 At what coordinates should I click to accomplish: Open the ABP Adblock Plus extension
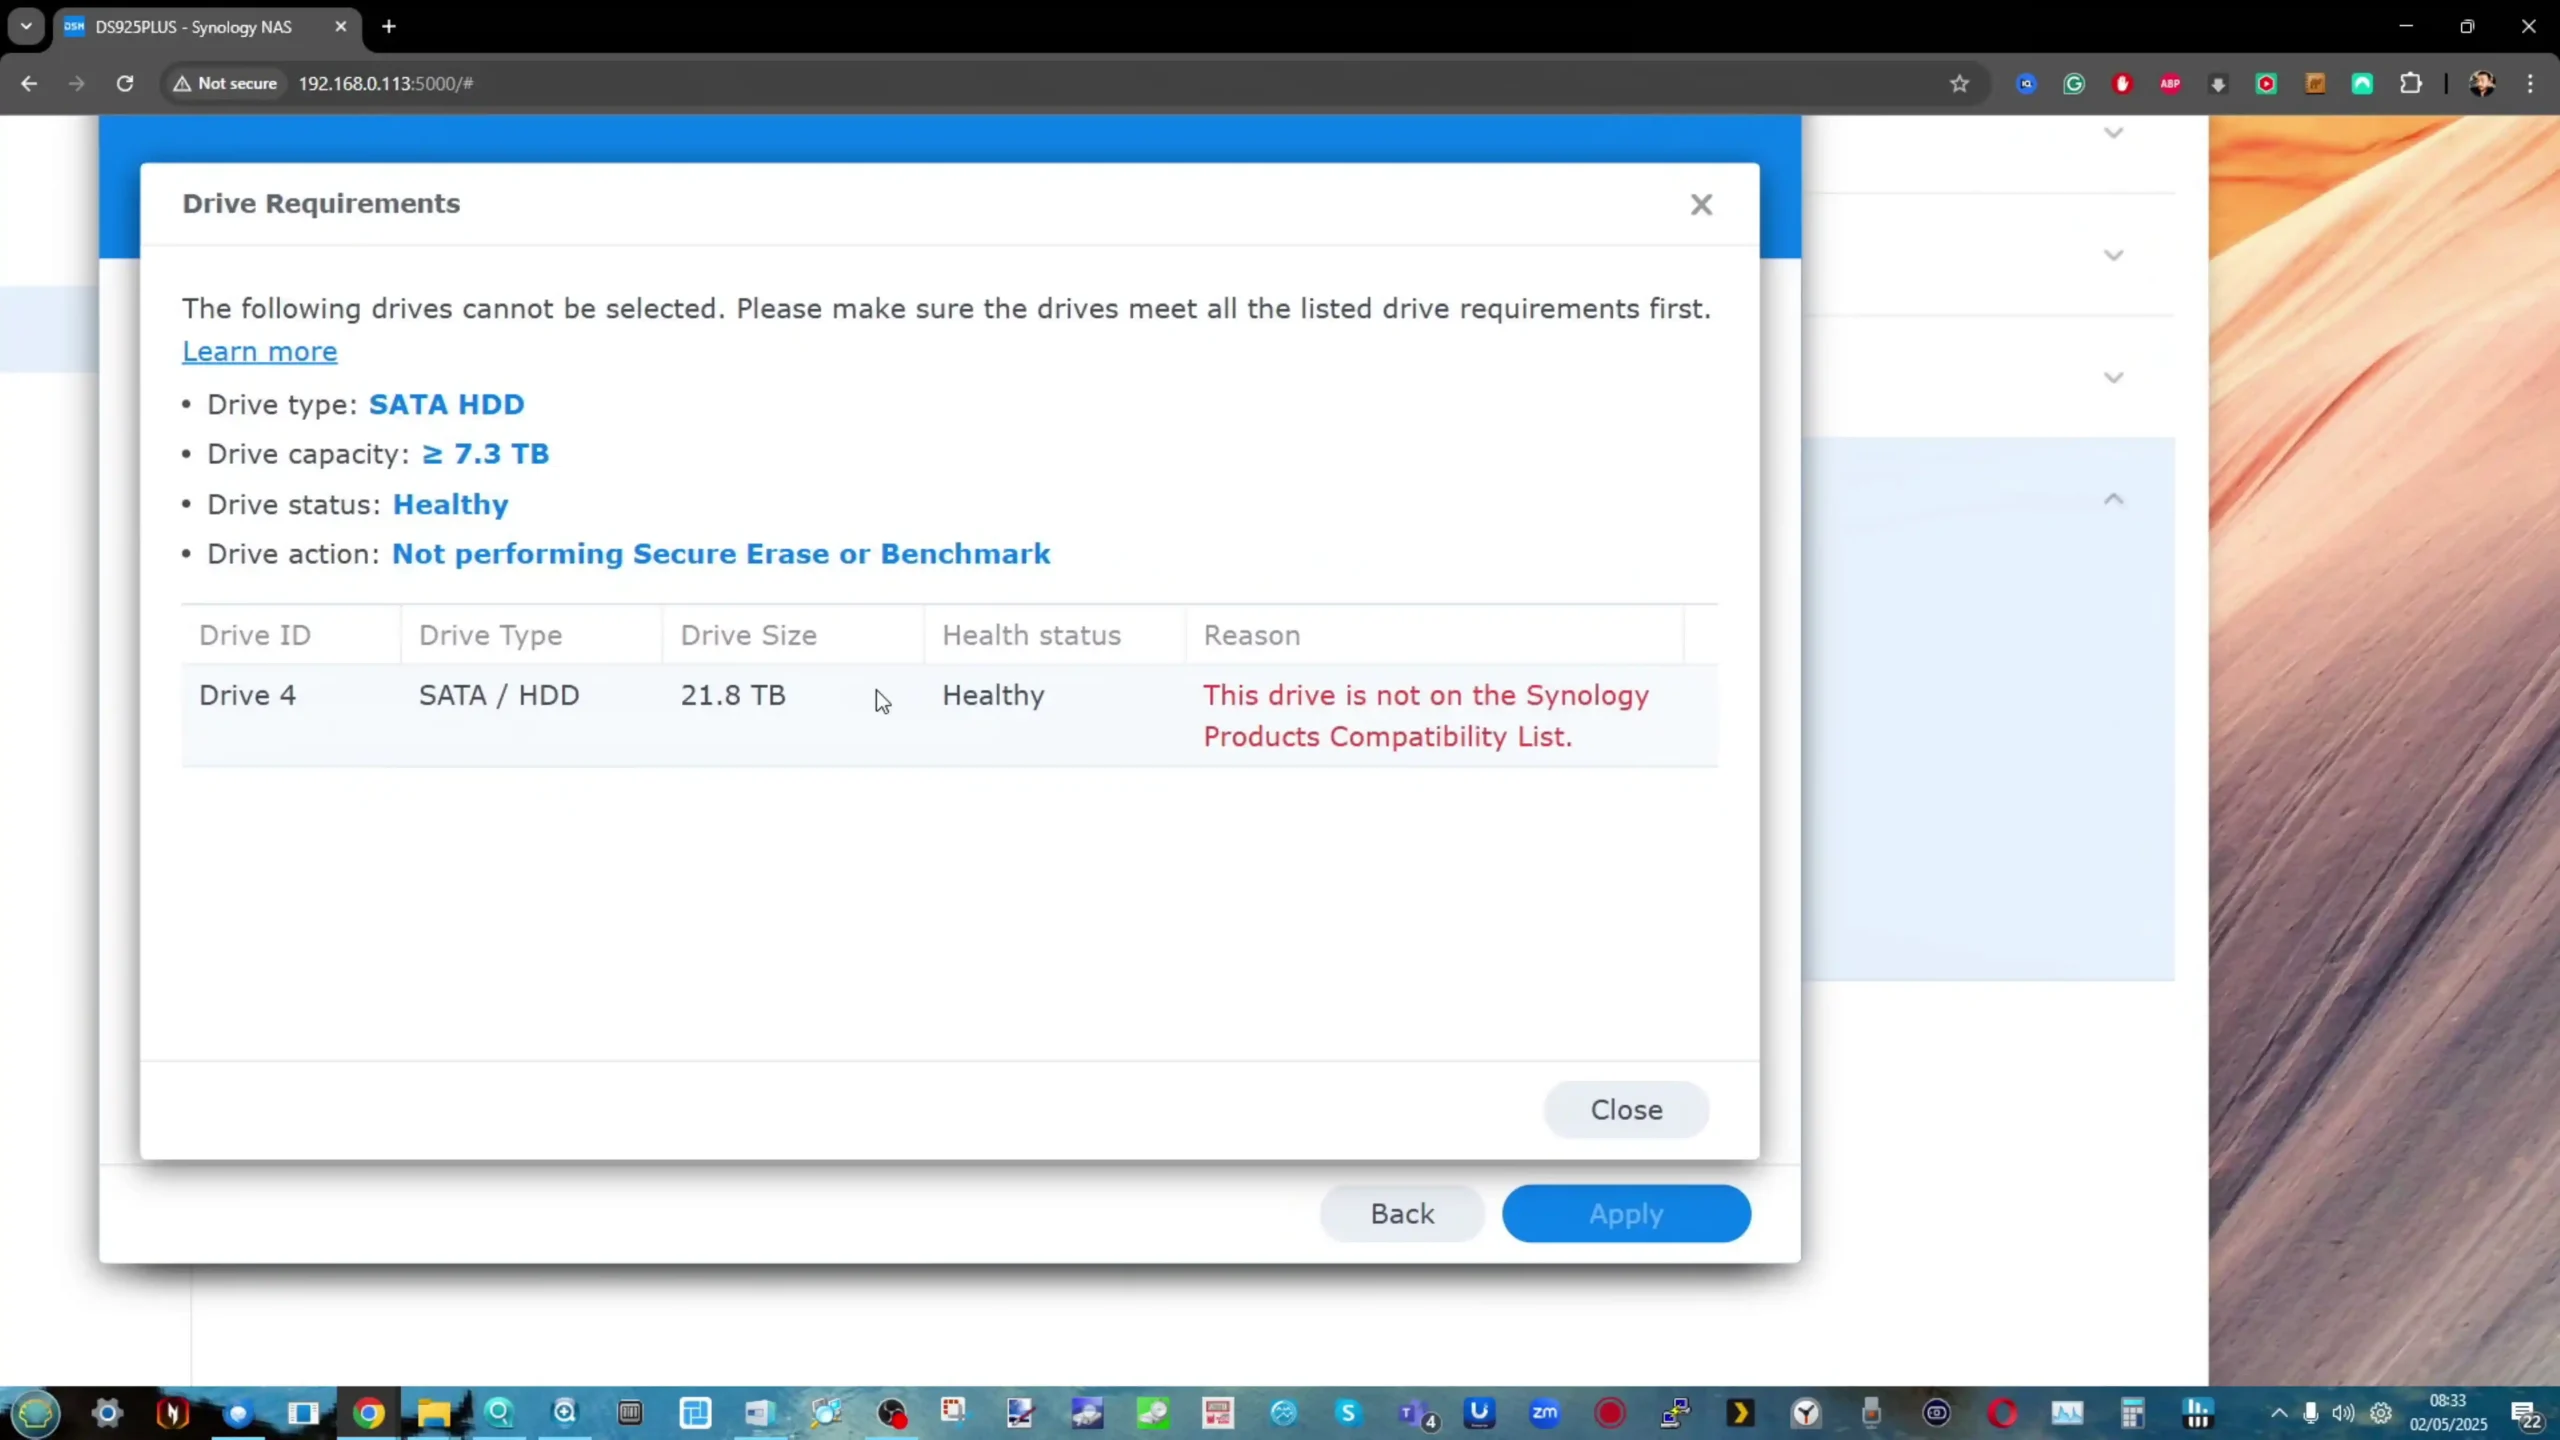tap(2170, 84)
